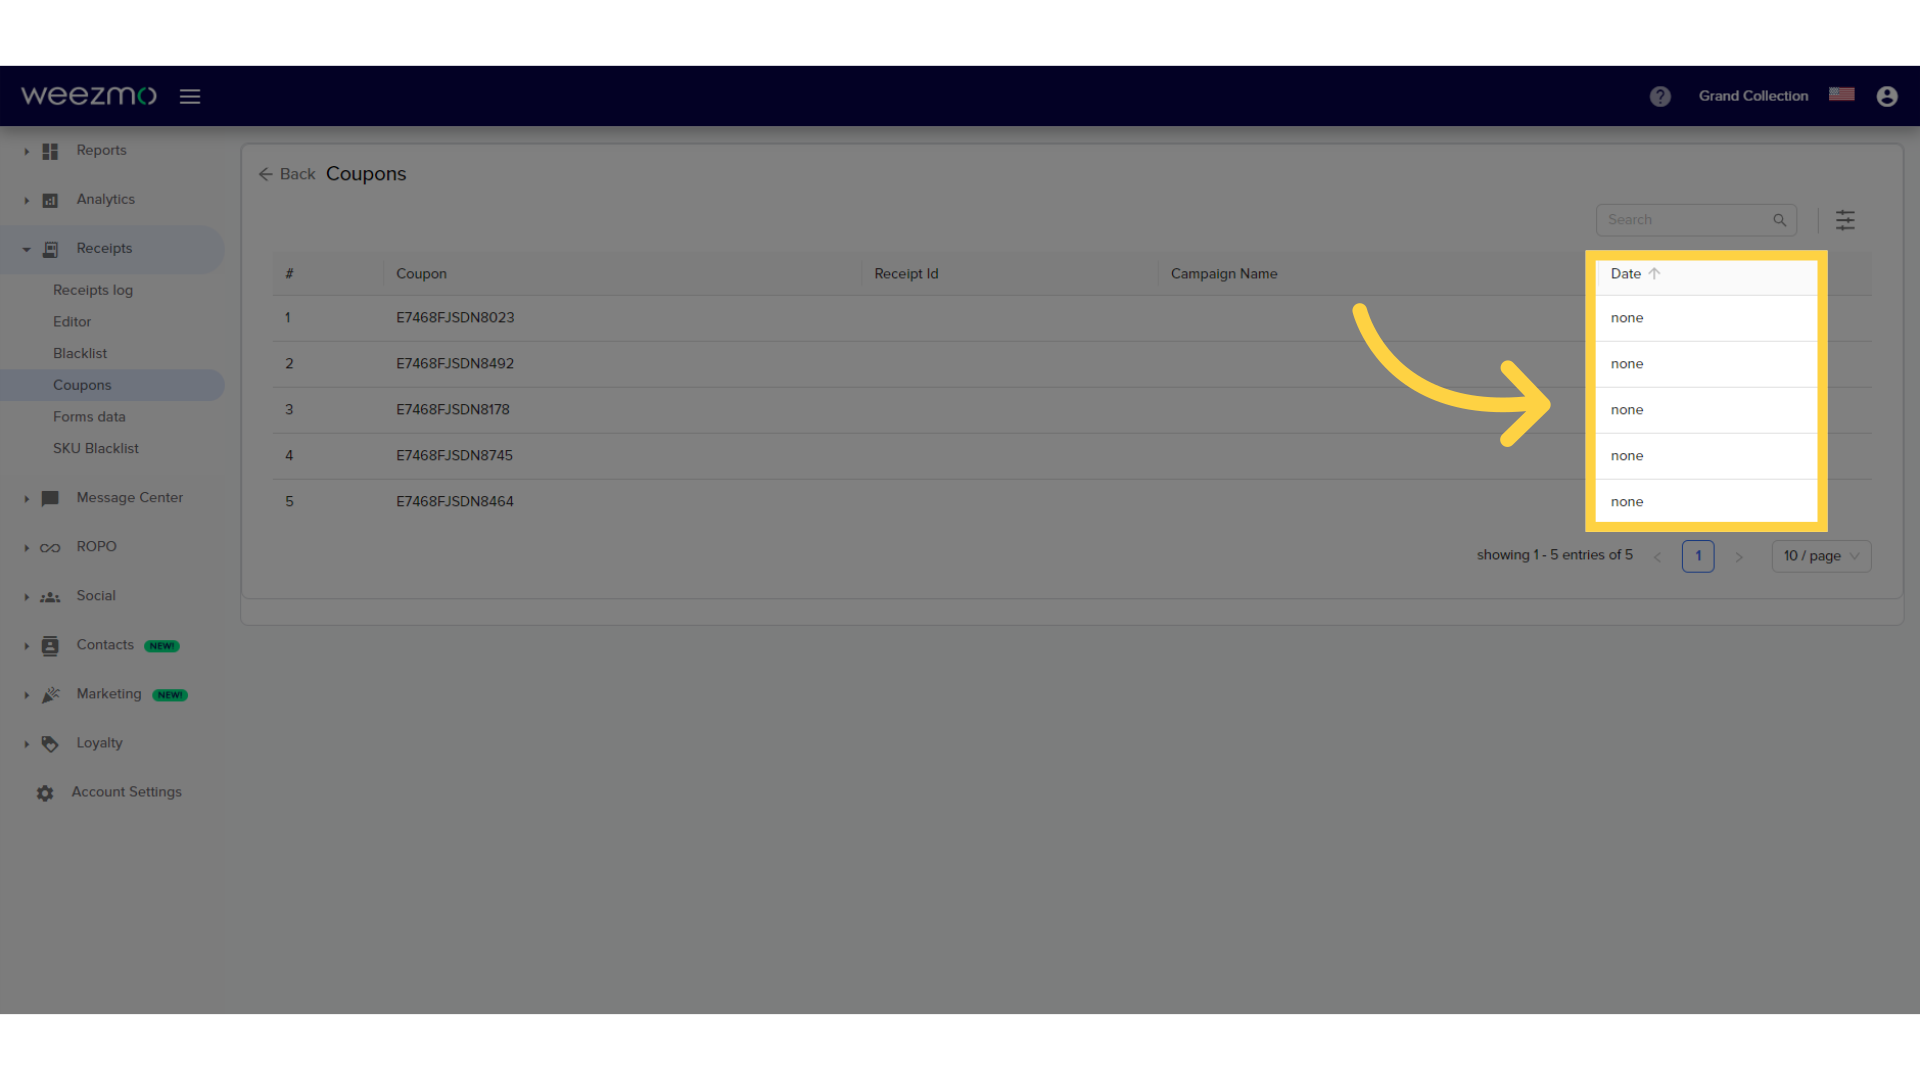
Task: Expand the Contacts menu arrow
Action: 26,646
